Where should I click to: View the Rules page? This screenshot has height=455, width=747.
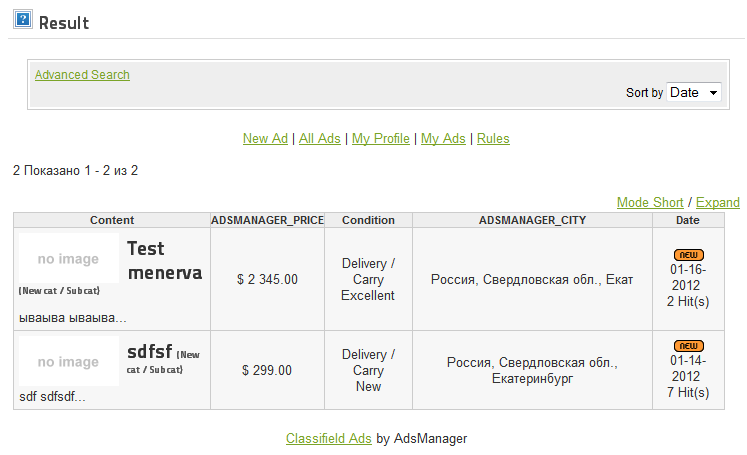pos(493,139)
